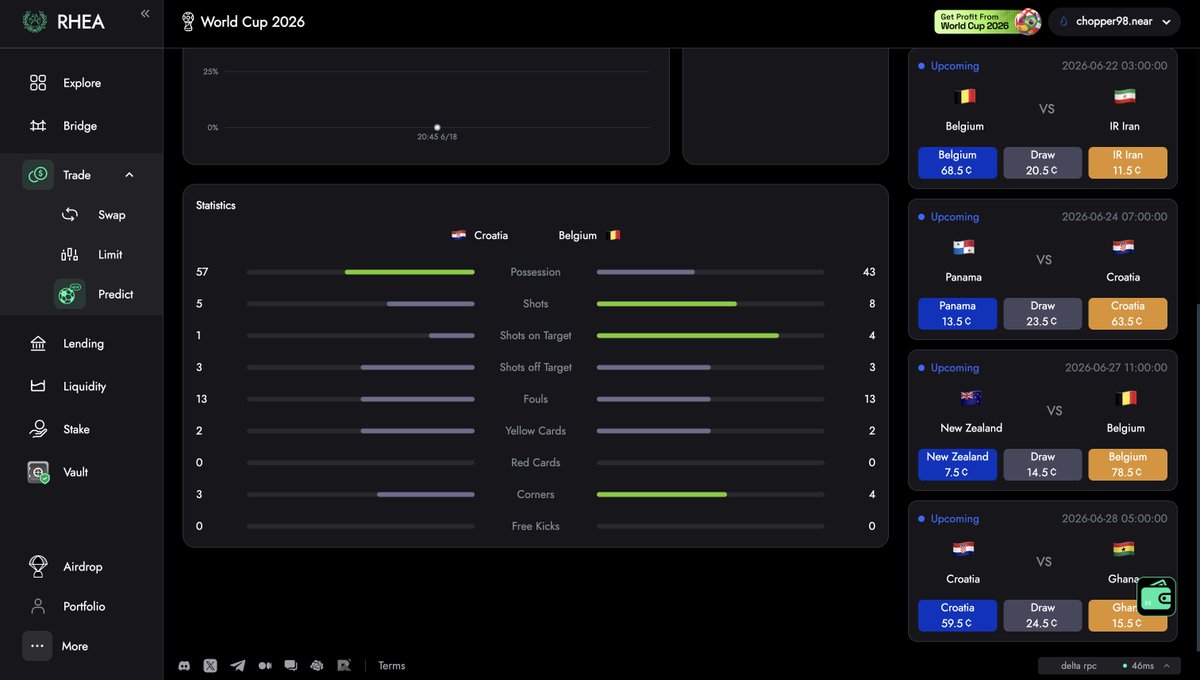The width and height of the screenshot is (1200, 680).
Task: Bet on Croatia 63.5 vs Panama
Action: point(1128,314)
